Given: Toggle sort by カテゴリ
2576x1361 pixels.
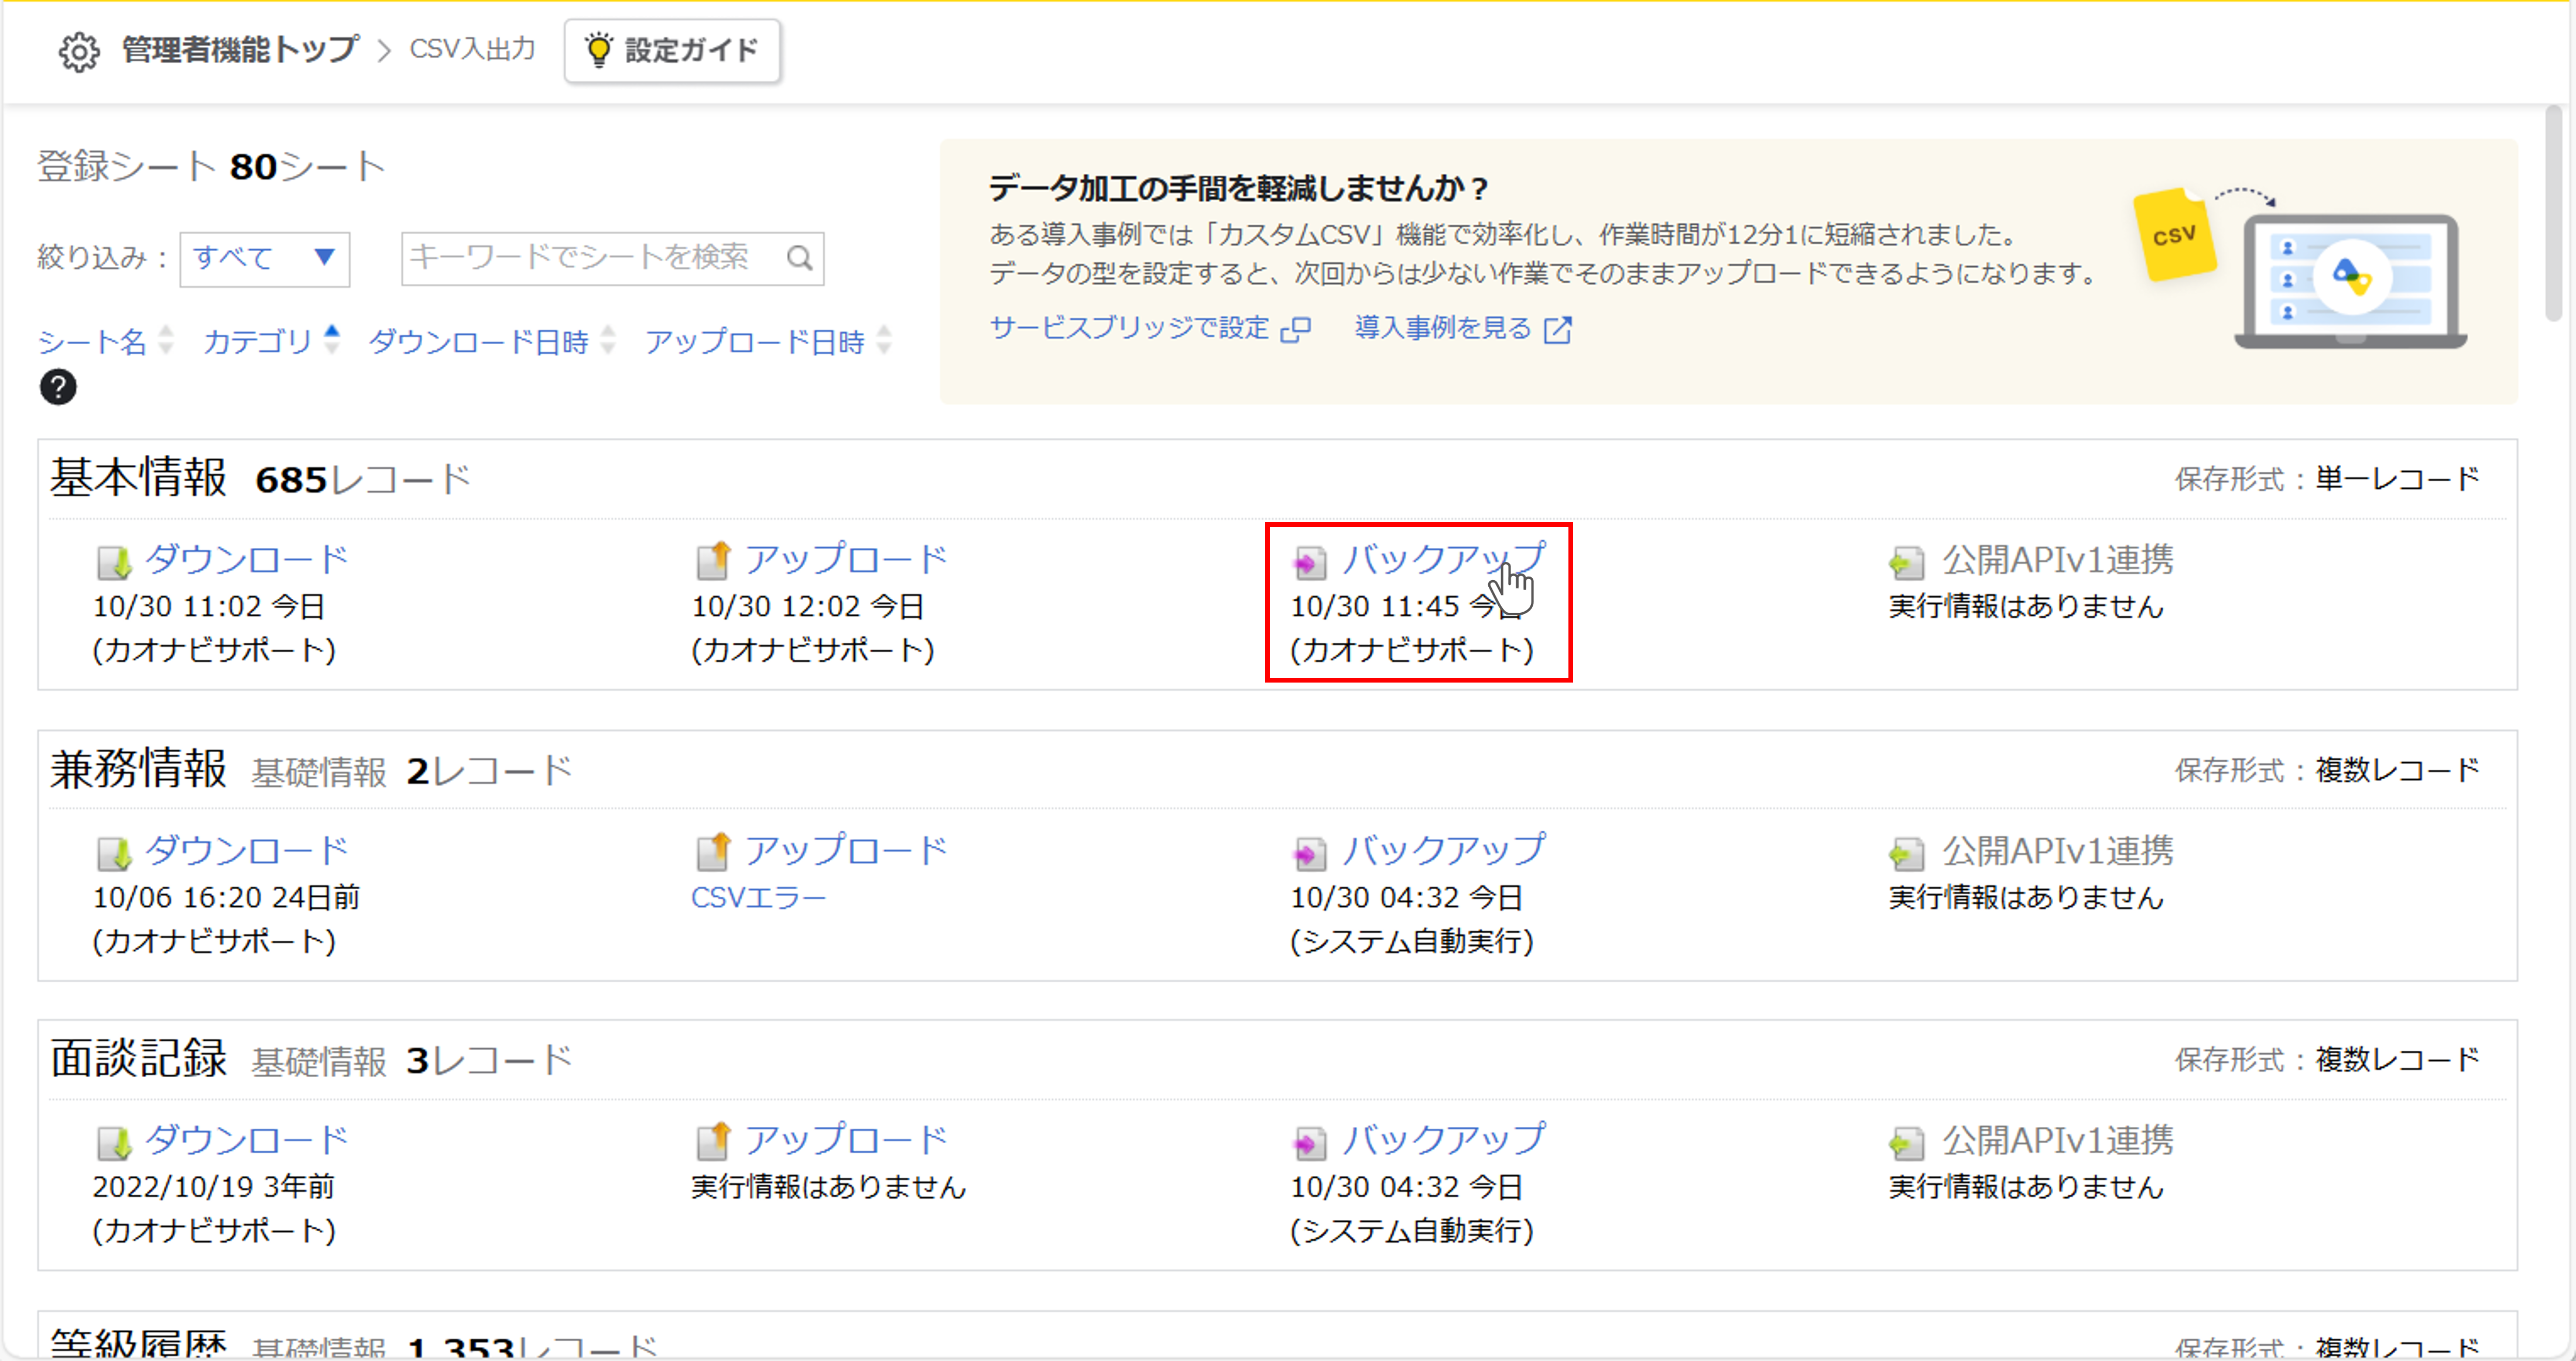Looking at the screenshot, I should click(x=259, y=342).
